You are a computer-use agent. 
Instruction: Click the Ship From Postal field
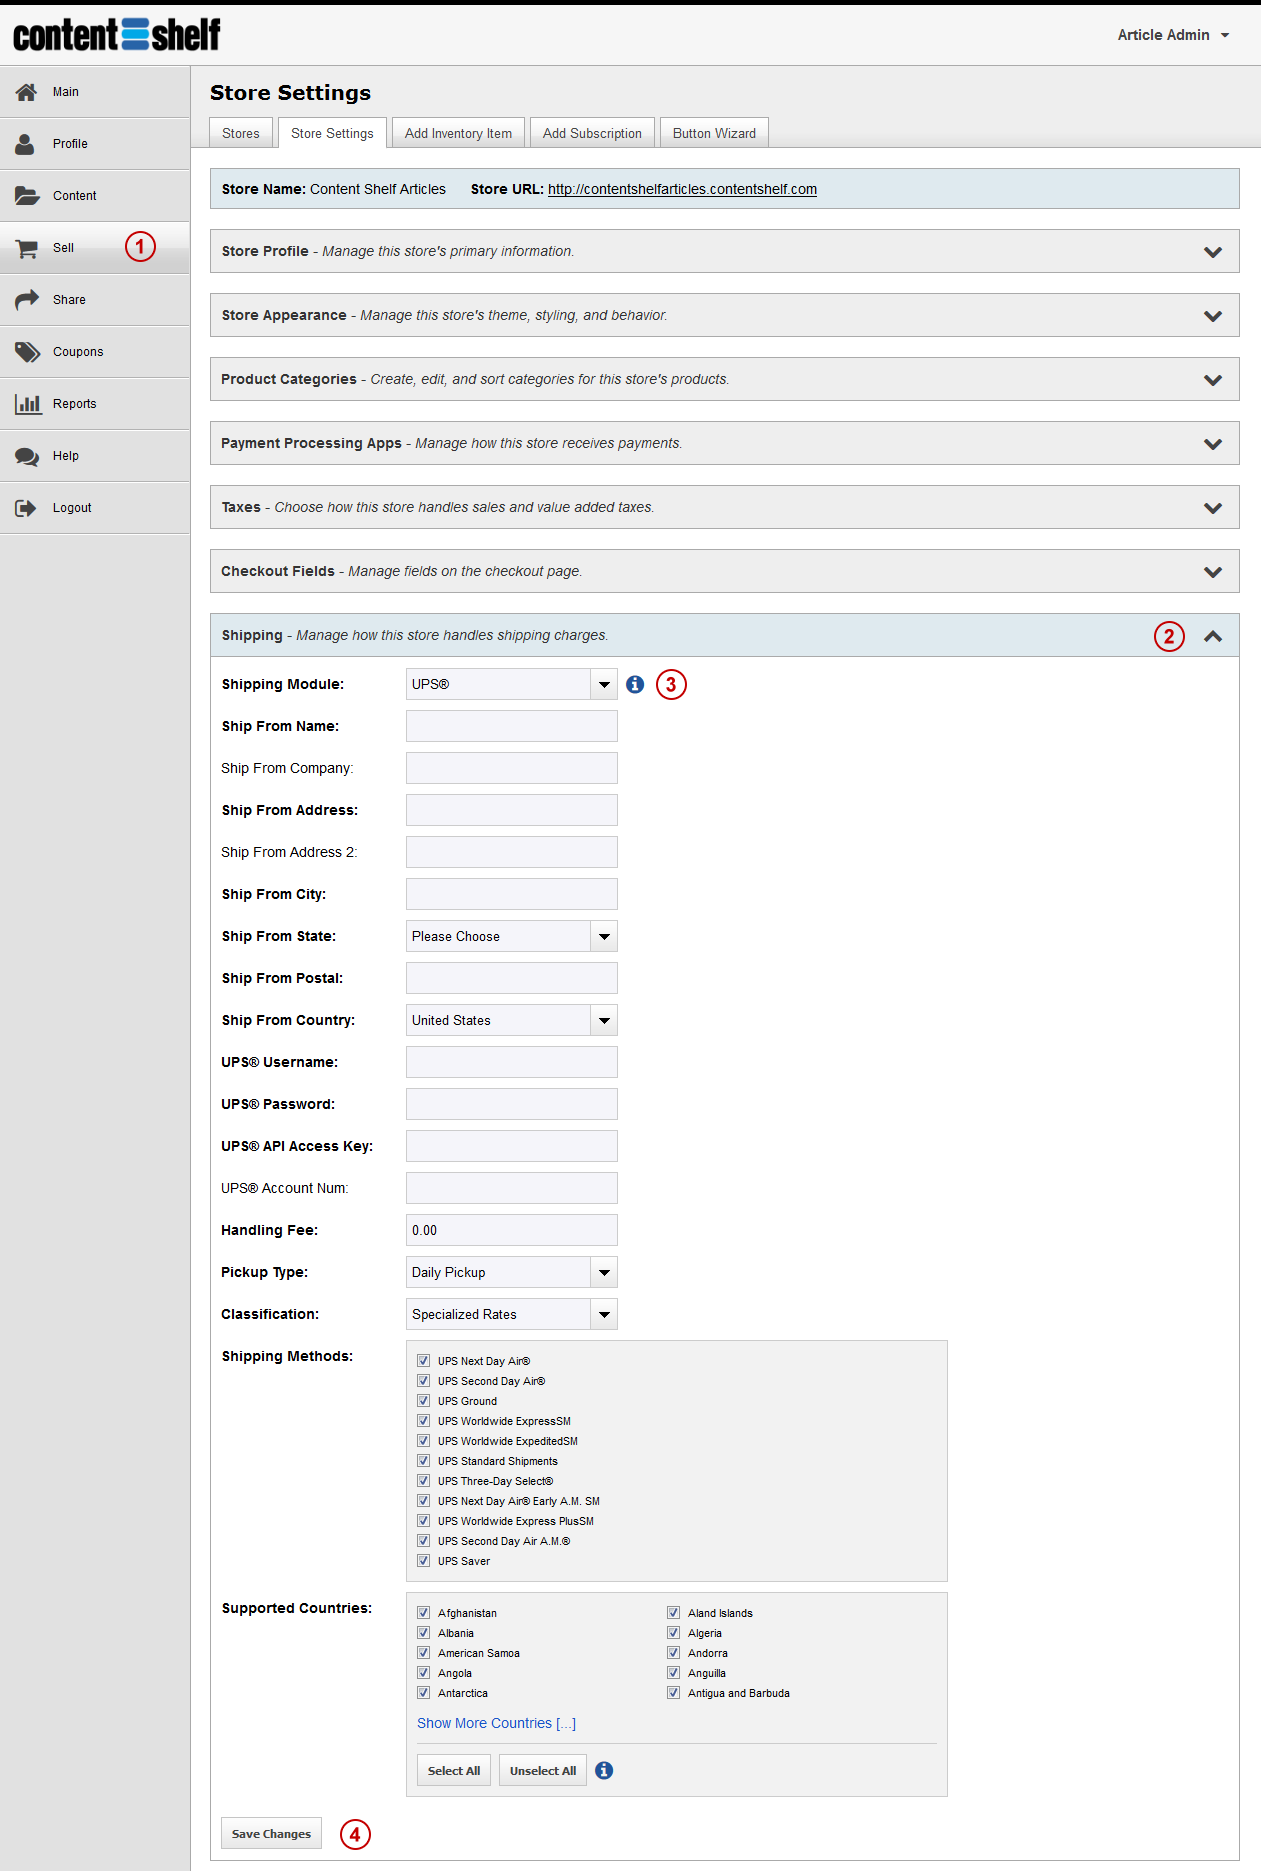[x=512, y=978]
